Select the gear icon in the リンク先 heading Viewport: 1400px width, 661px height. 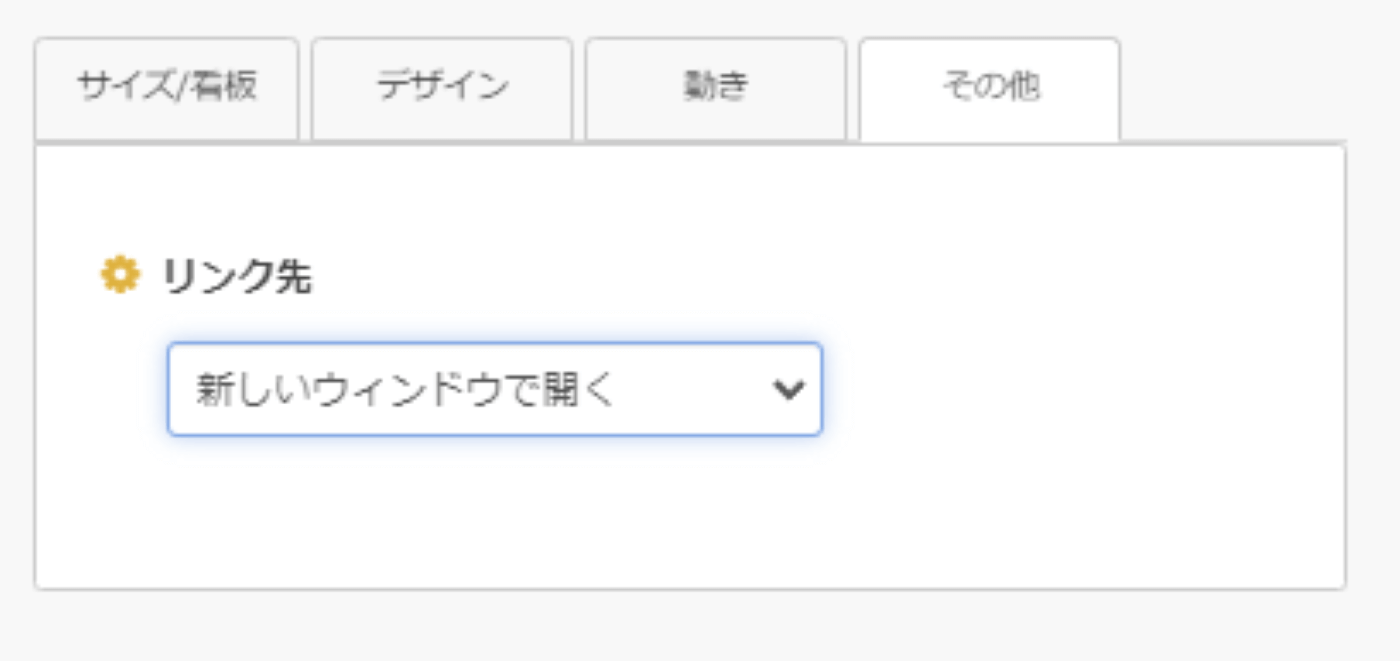[120, 275]
